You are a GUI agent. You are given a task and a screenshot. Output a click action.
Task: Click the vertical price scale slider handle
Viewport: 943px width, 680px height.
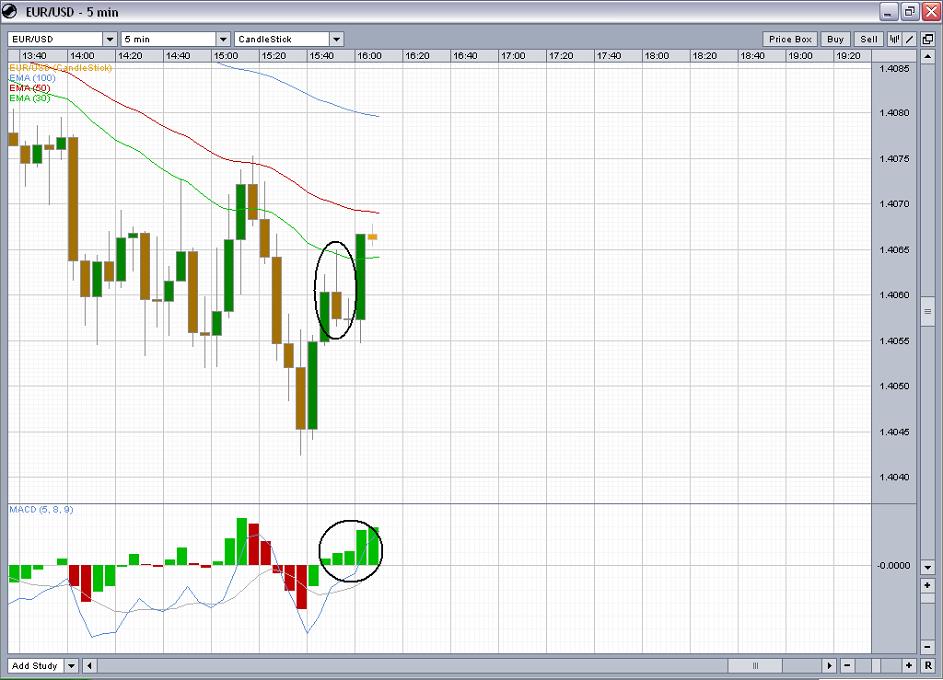tap(928, 312)
